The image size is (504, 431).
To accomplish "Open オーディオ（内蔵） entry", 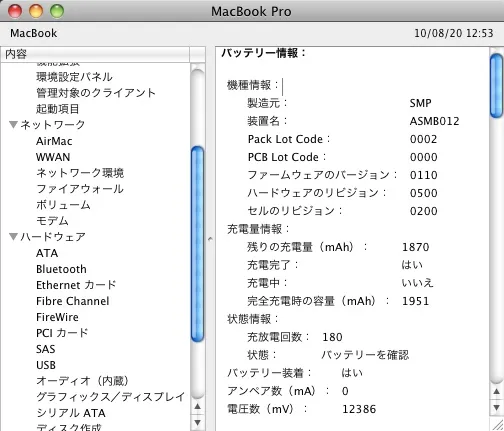I will coord(82,381).
